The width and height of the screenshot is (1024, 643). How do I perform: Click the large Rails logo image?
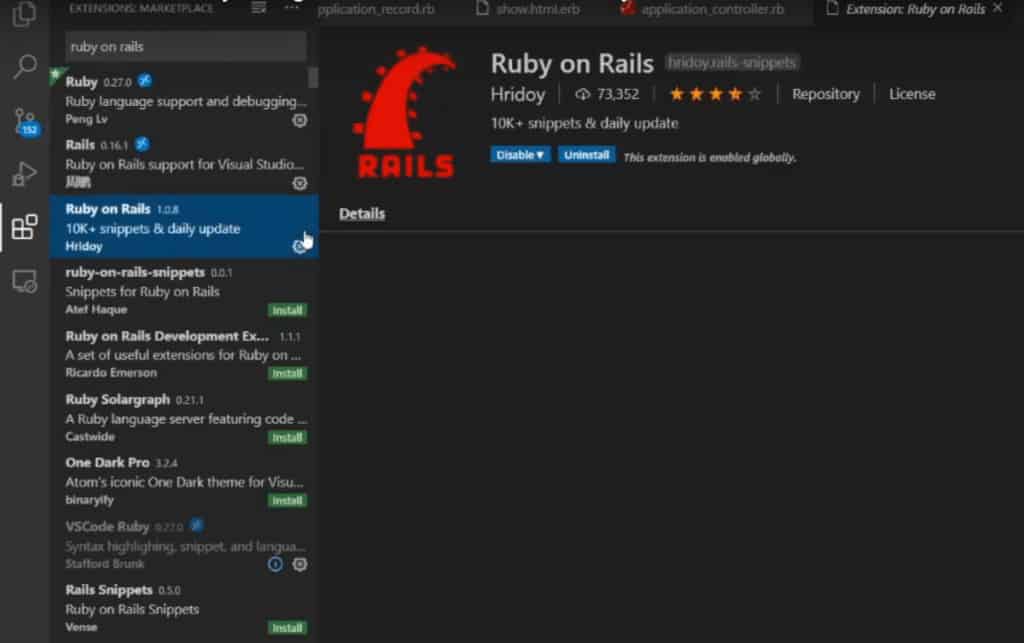click(404, 112)
